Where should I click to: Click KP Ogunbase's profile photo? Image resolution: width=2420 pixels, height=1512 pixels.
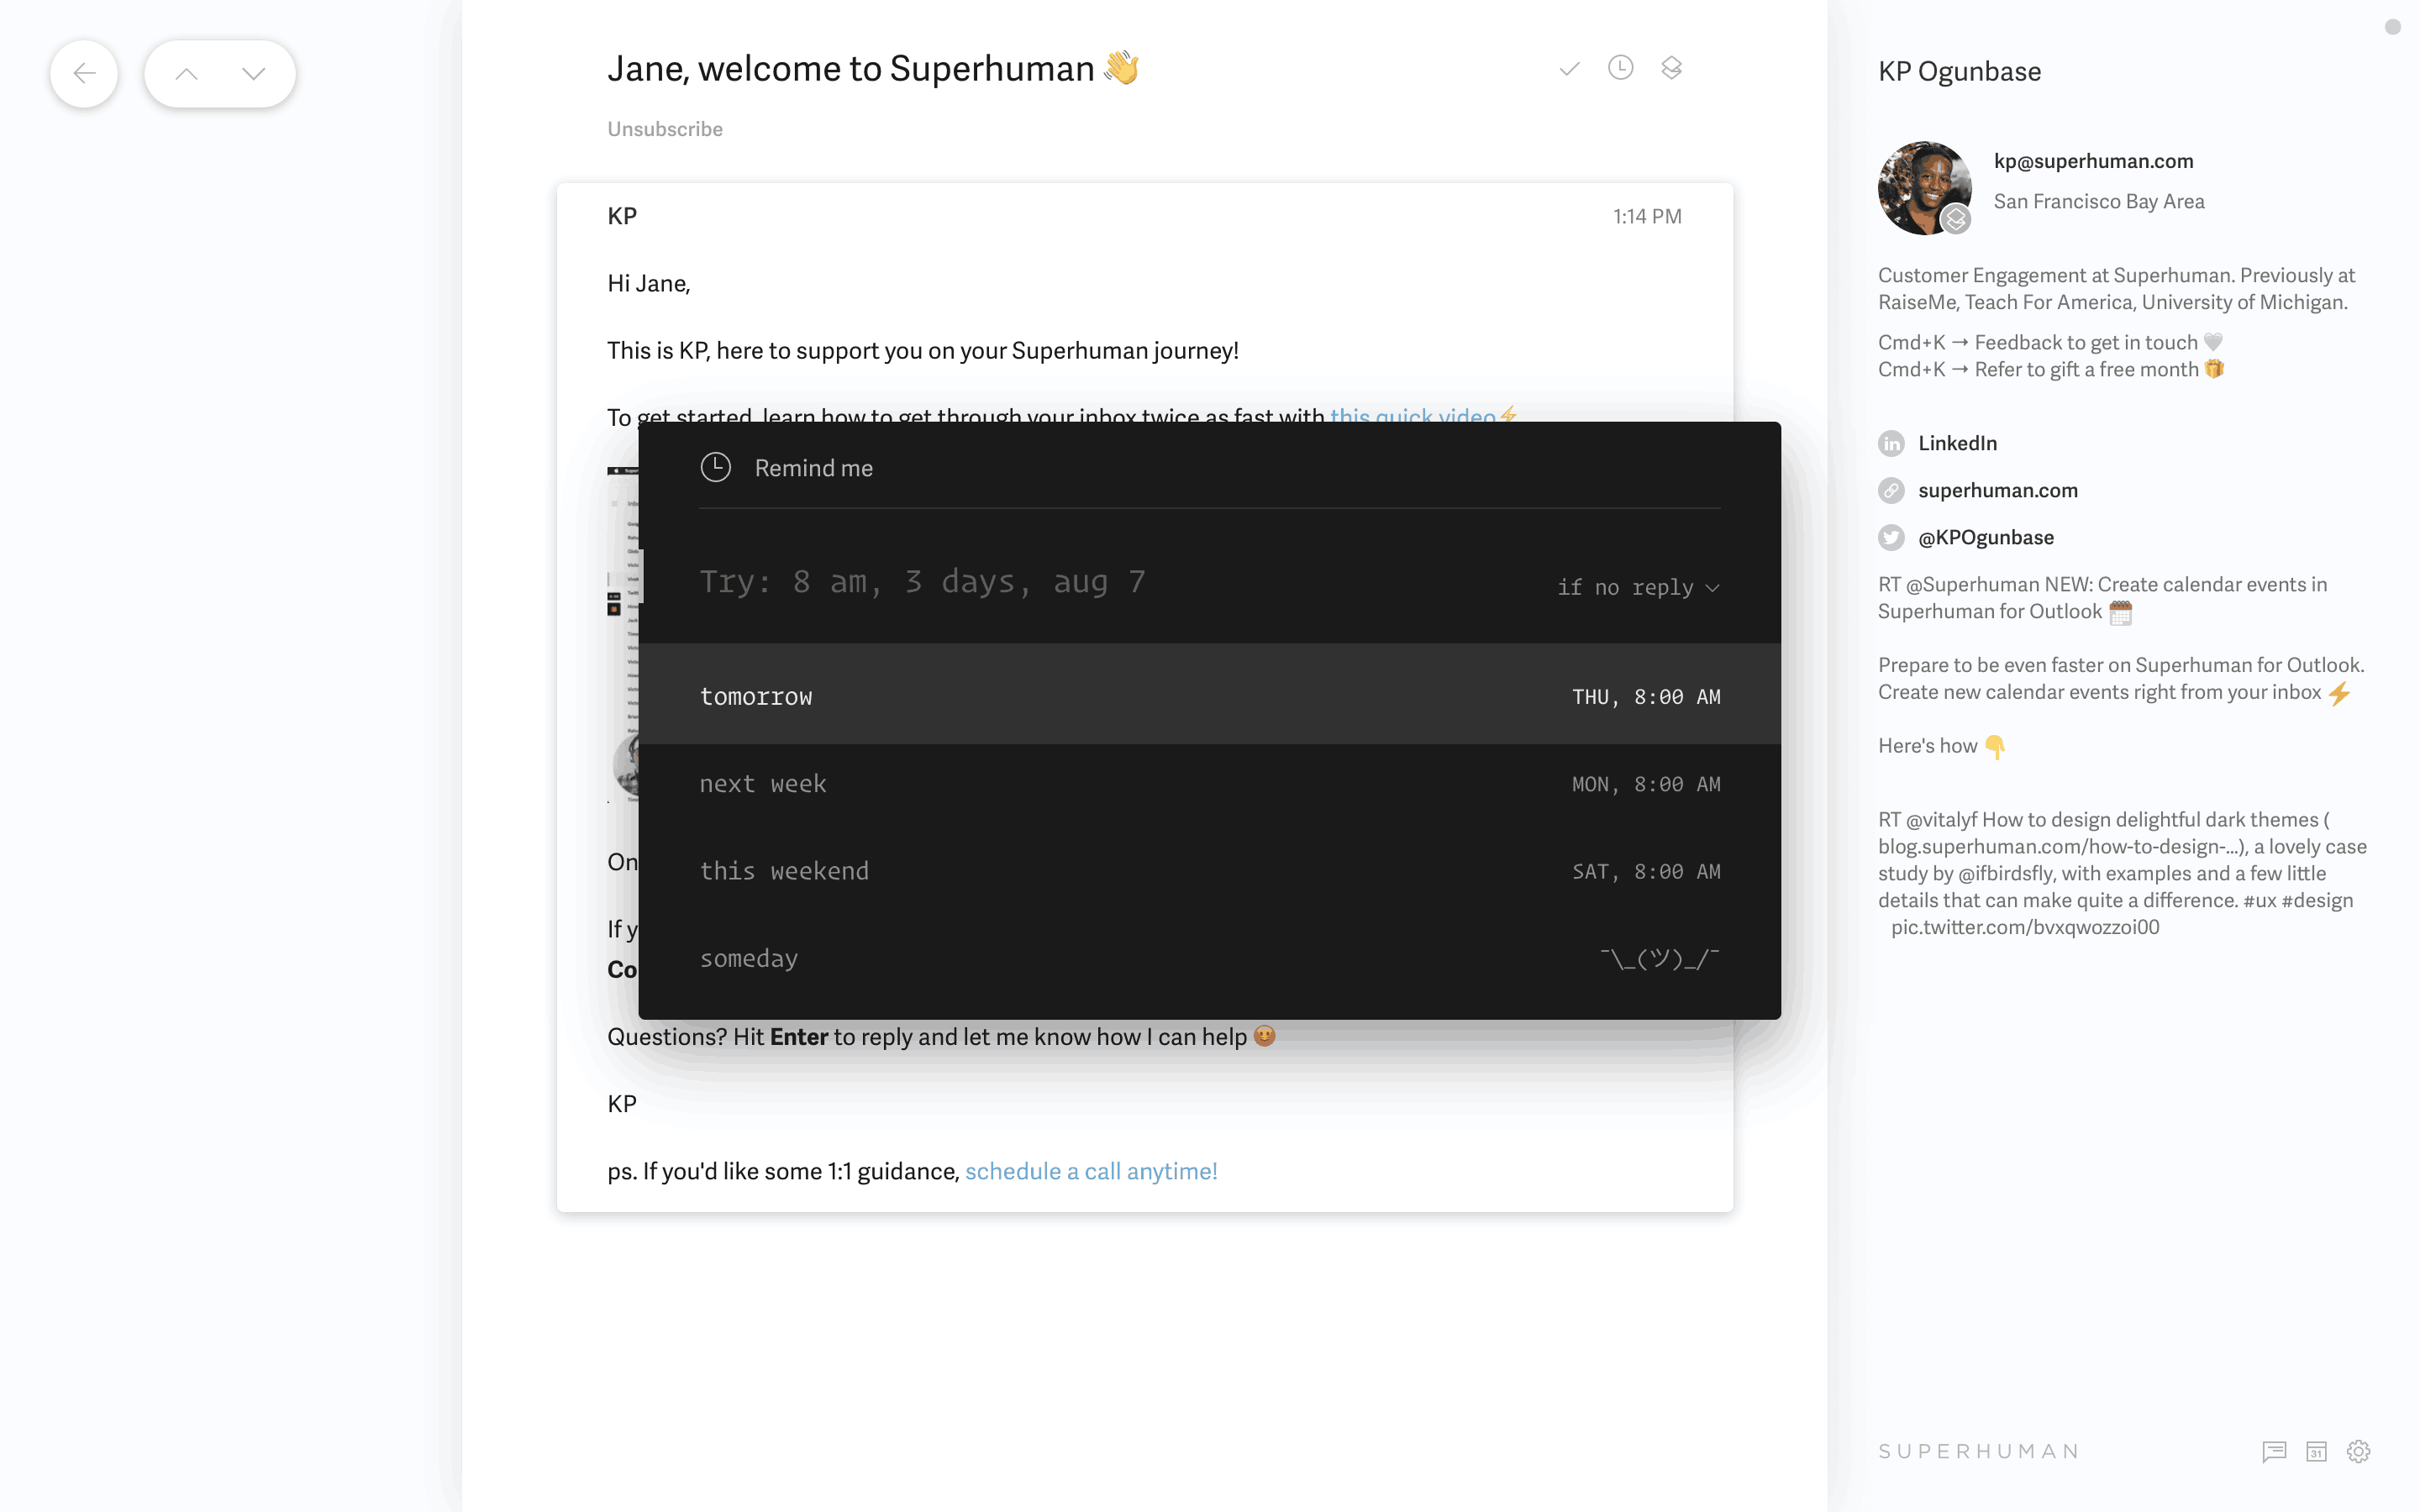(1923, 188)
